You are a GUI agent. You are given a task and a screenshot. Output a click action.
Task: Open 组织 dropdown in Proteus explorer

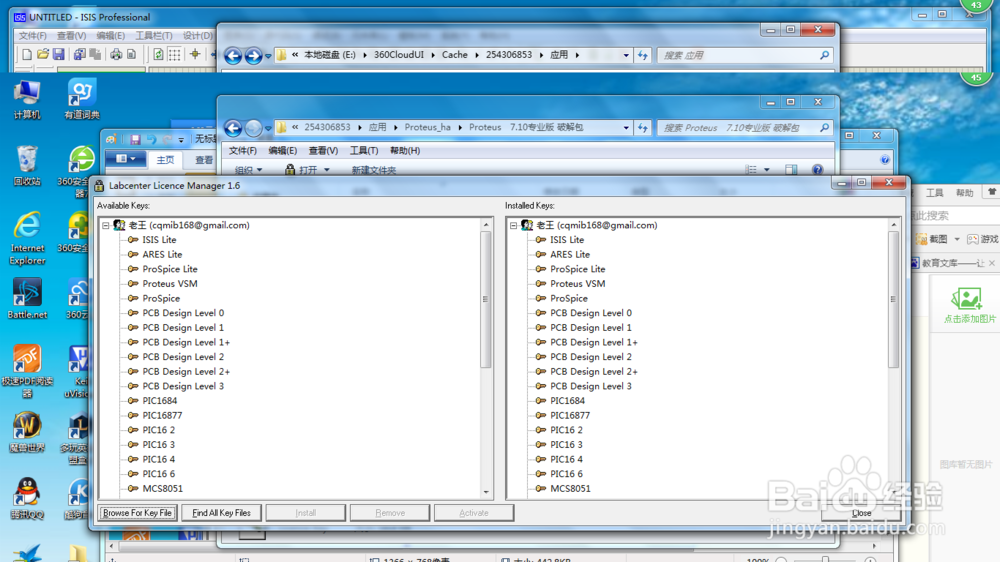248,170
